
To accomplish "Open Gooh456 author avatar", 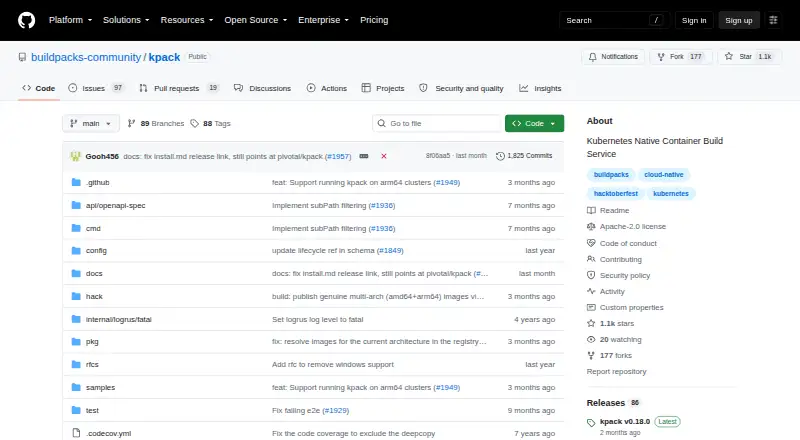I will pos(76,156).
